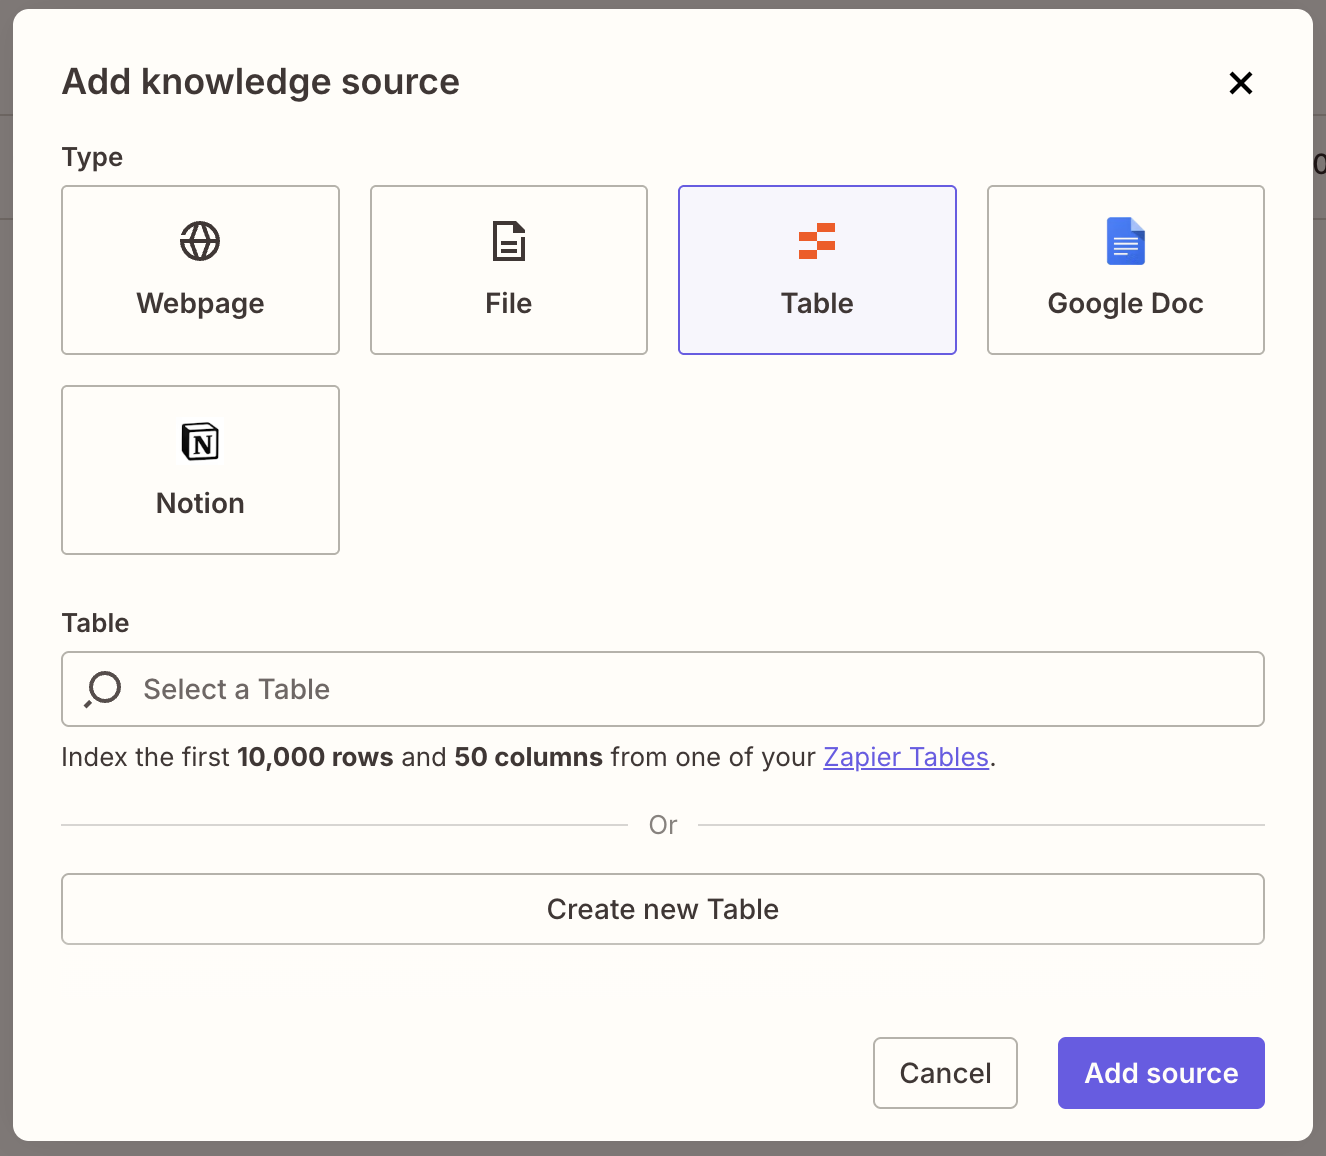
Task: Open the Select a Table dropdown
Action: pyautogui.click(x=663, y=689)
